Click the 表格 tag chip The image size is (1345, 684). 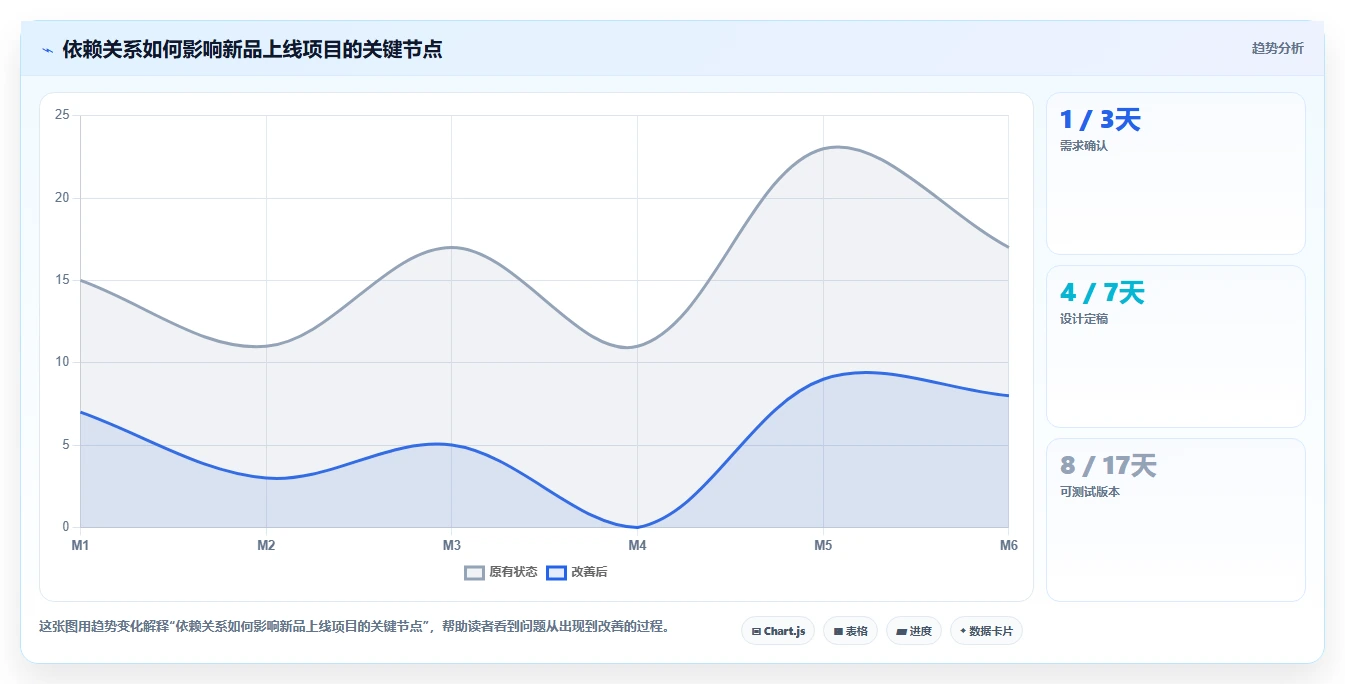coord(850,631)
